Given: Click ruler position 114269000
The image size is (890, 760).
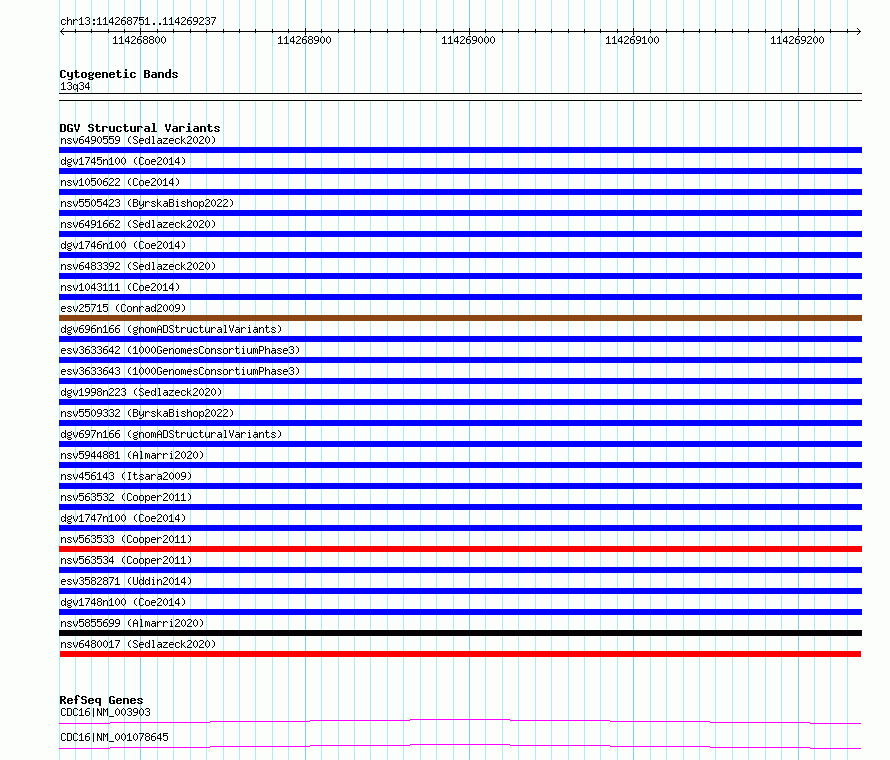Looking at the screenshot, I should [468, 40].
